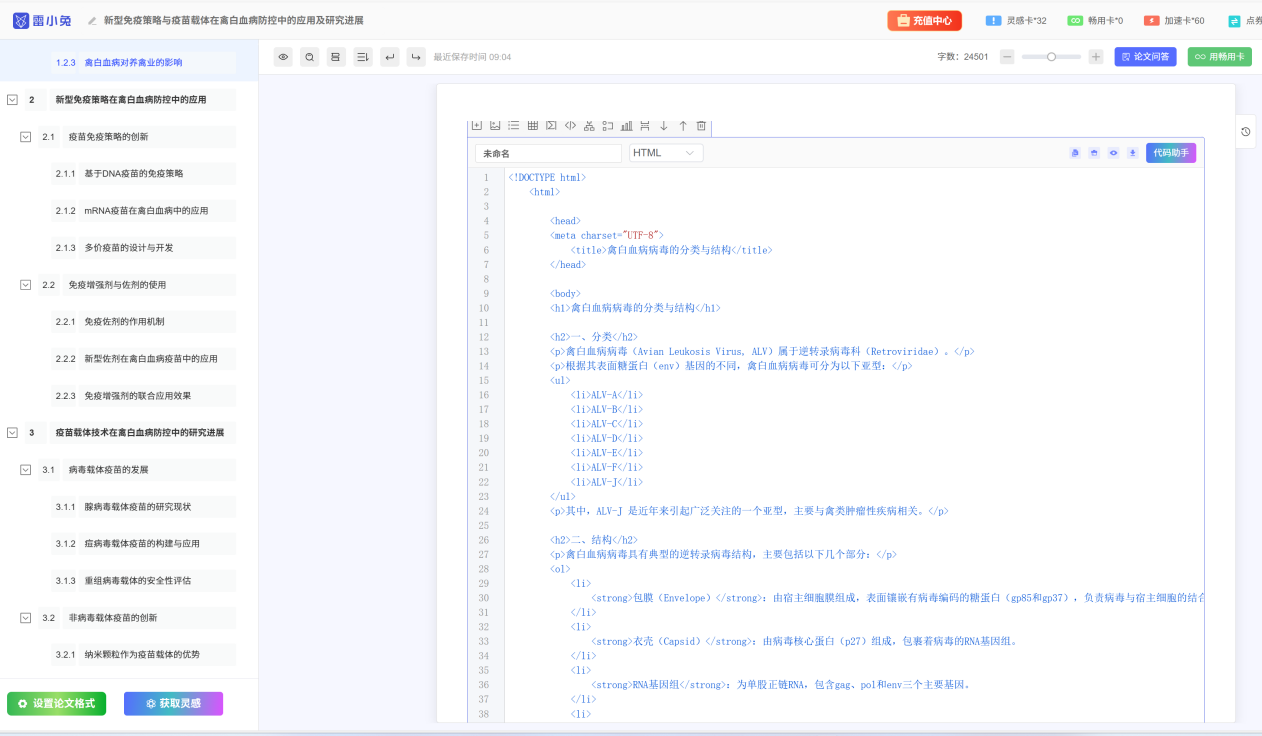Screen dimensions: 1262x736
Task: Open the history clock icon at right edge
Action: tap(1246, 132)
